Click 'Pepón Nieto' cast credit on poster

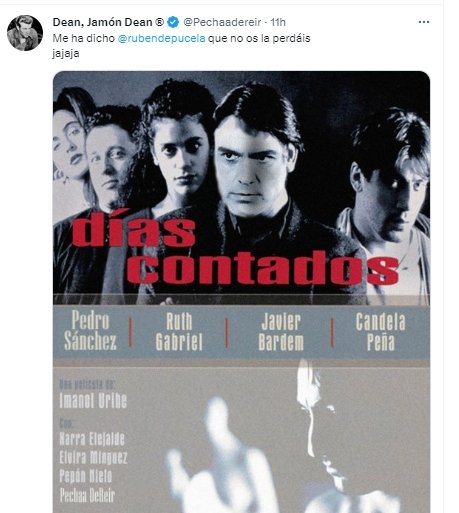(85, 476)
